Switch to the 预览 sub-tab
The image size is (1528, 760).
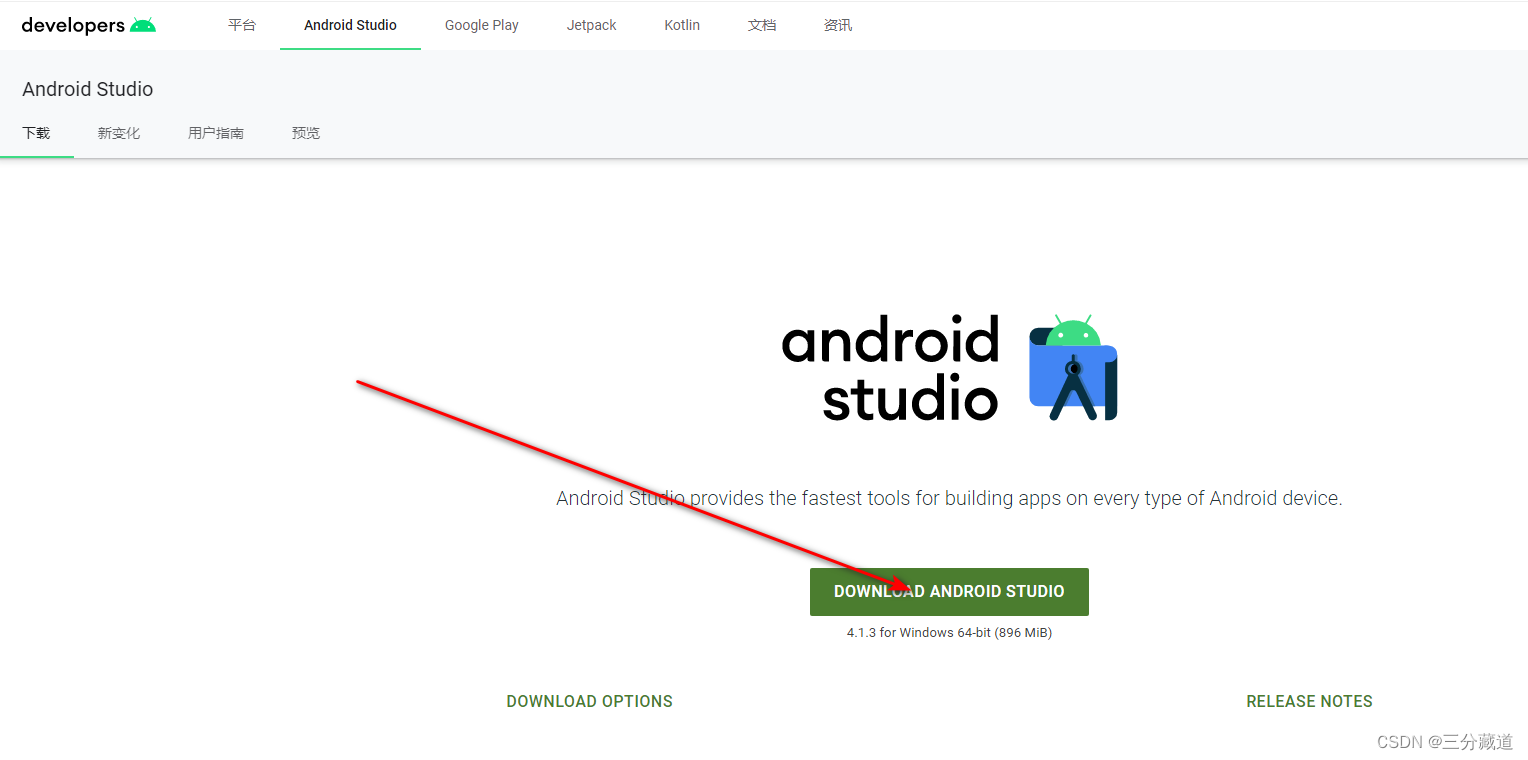306,133
